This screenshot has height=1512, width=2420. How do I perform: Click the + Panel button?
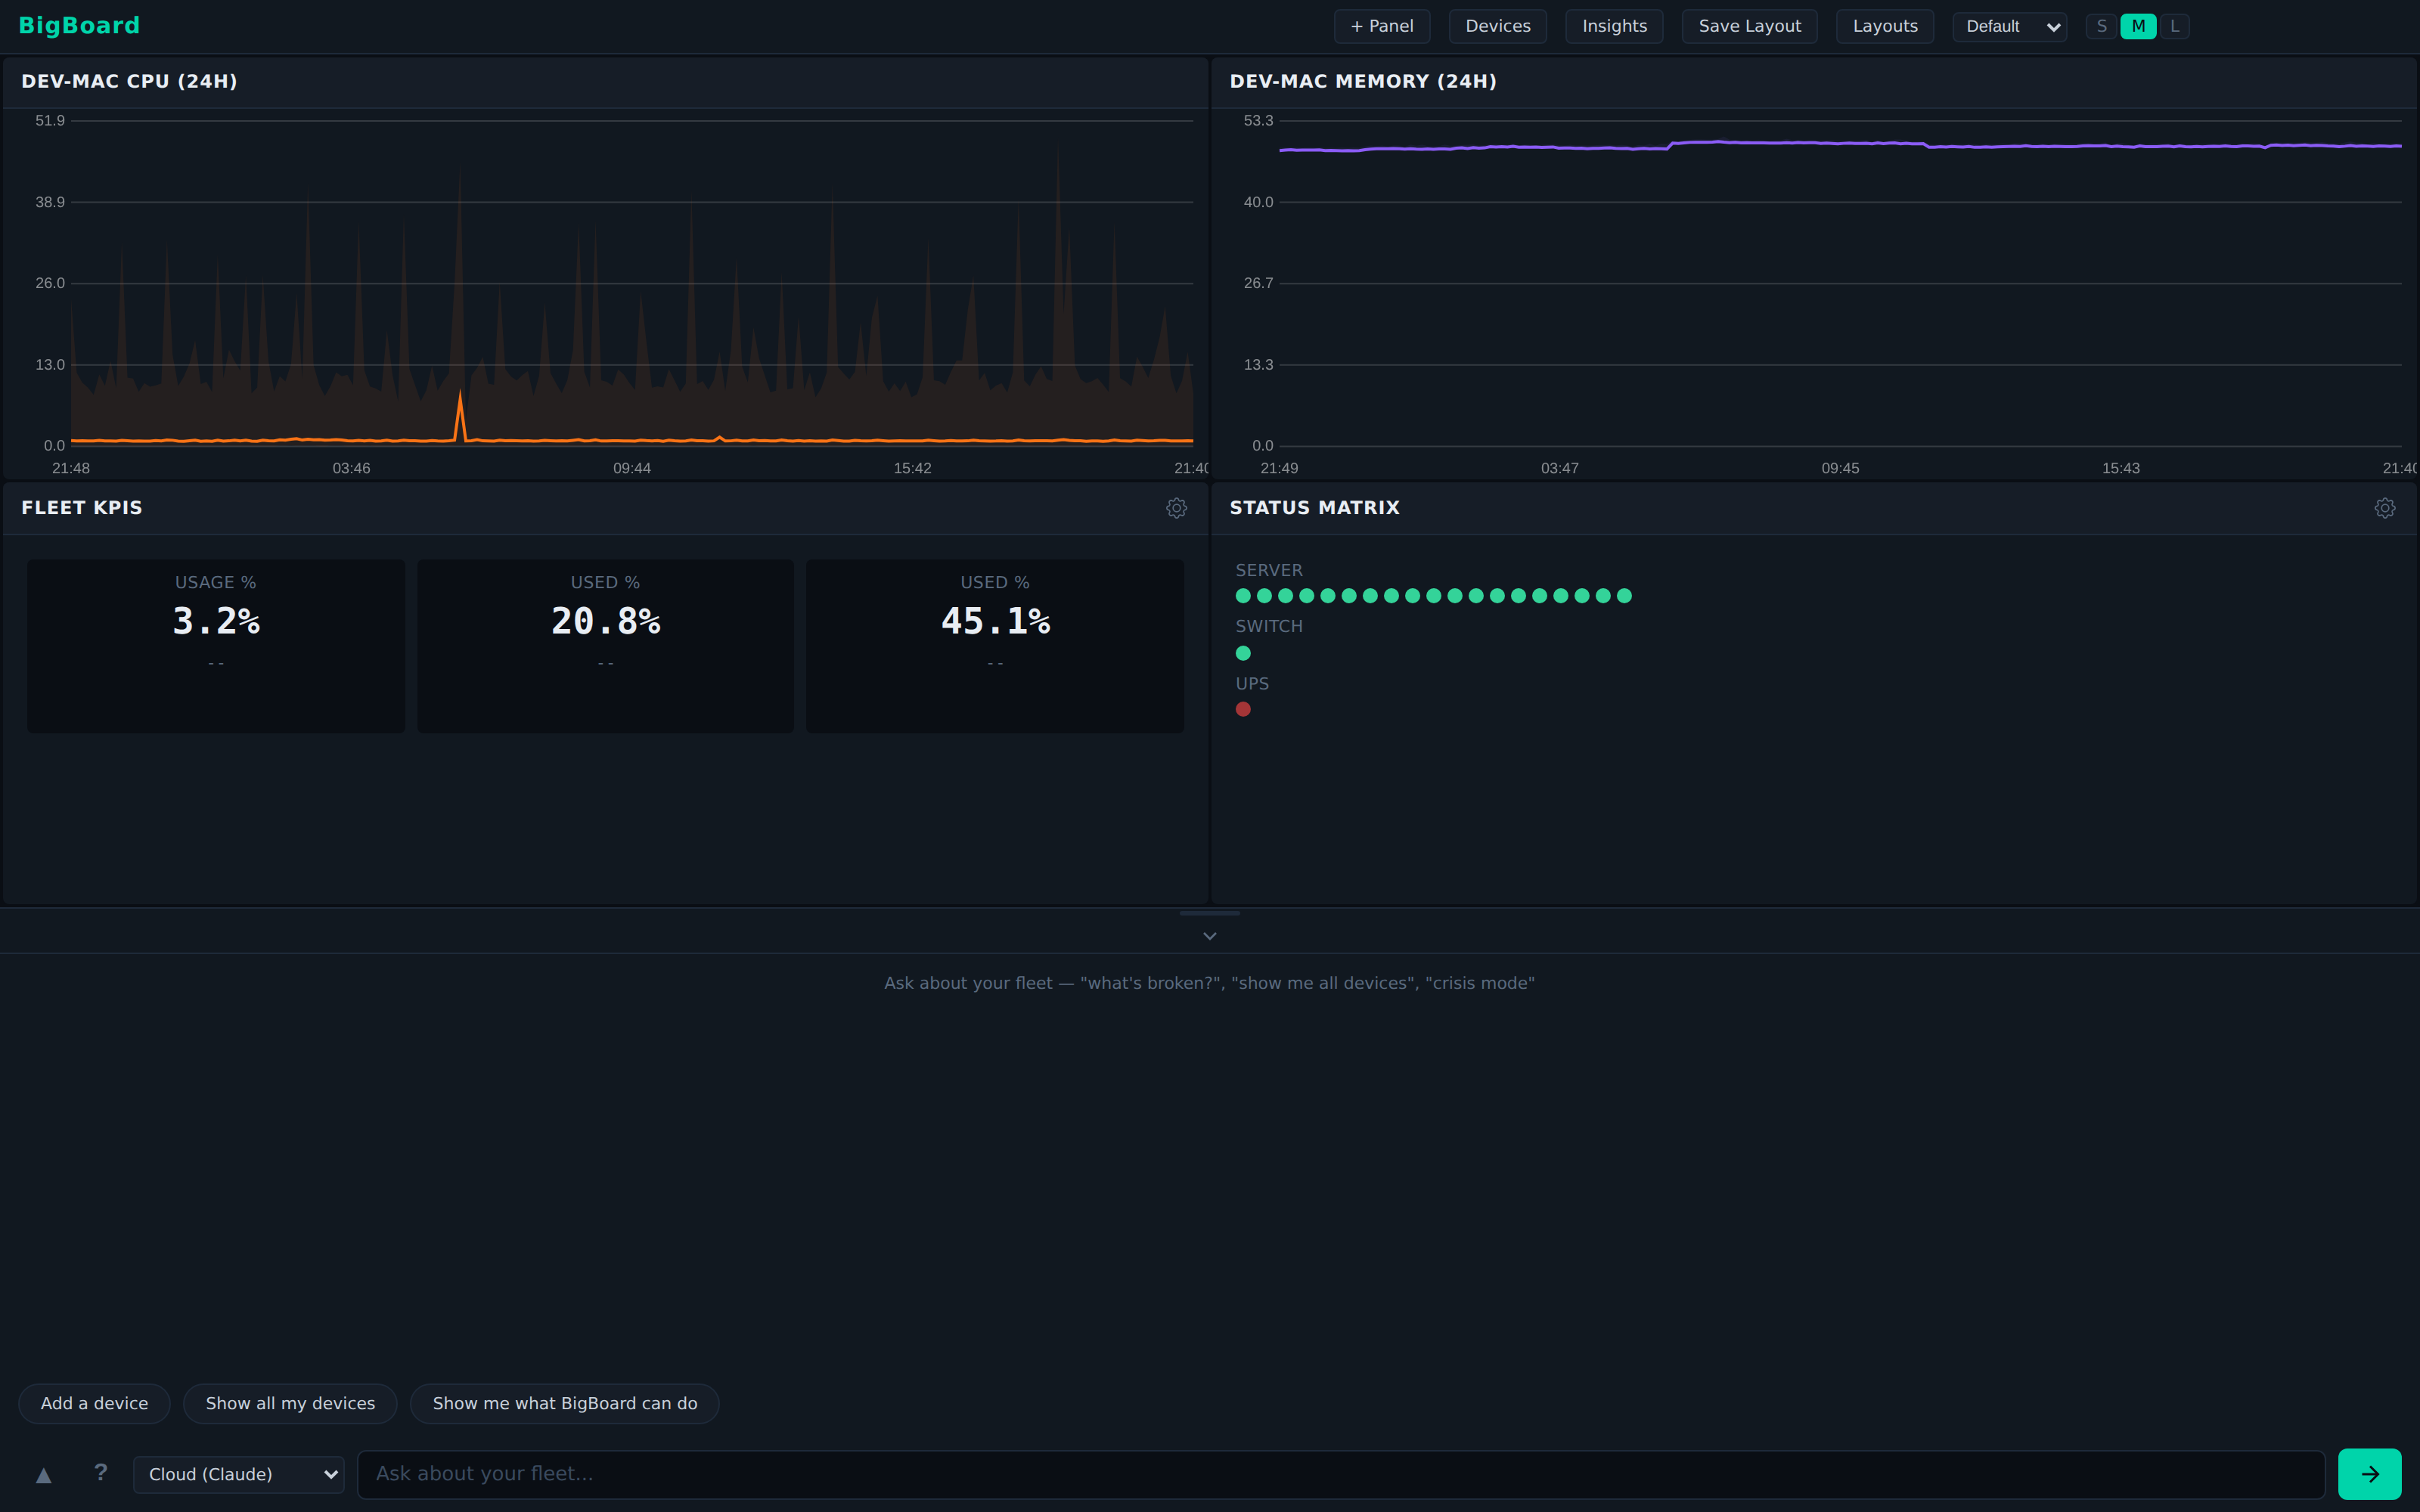[1381, 26]
